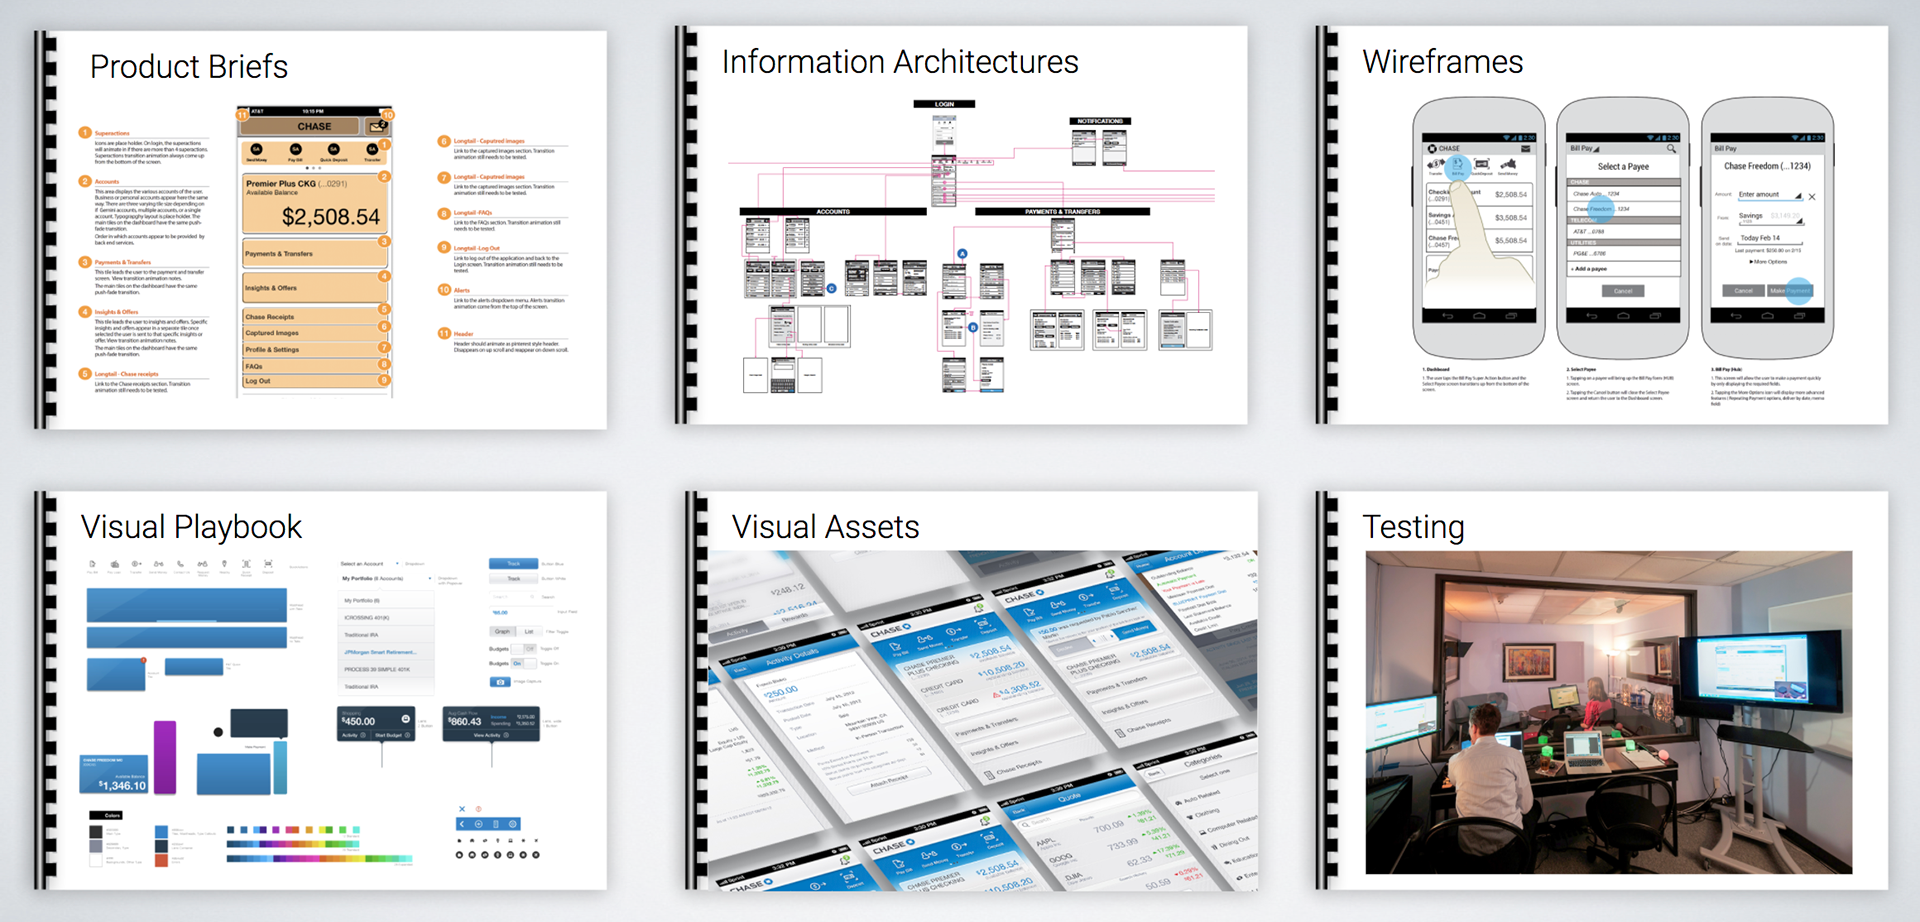The image size is (1920, 922).
Task: Choose JPMorgan Smart Retirement in portfolio list
Action: (x=381, y=652)
